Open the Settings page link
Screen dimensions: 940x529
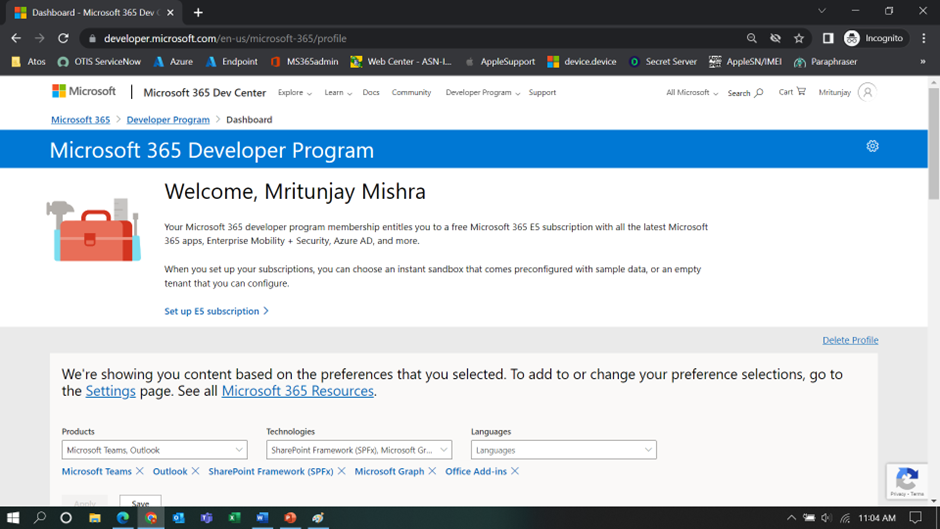point(110,391)
